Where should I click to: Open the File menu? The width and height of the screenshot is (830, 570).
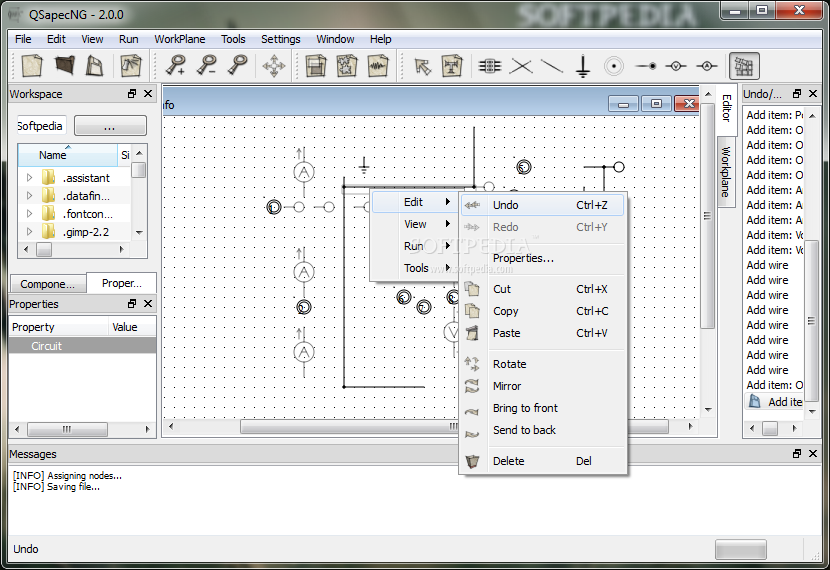coord(23,39)
